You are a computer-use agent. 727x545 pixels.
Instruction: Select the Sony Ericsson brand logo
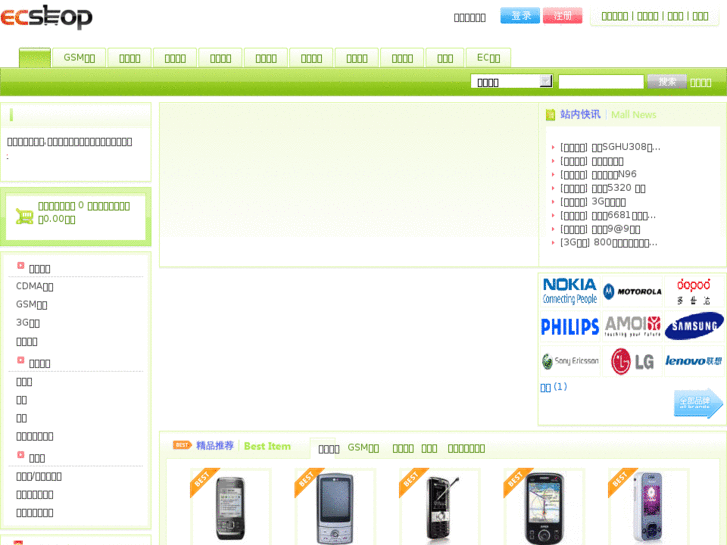click(x=569, y=361)
